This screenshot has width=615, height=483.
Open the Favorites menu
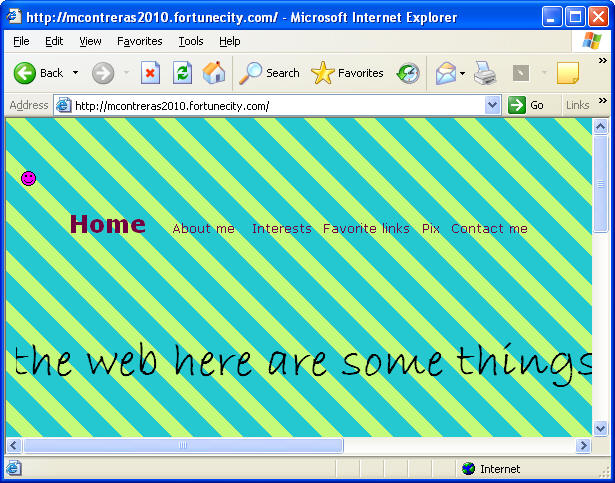[x=140, y=41]
